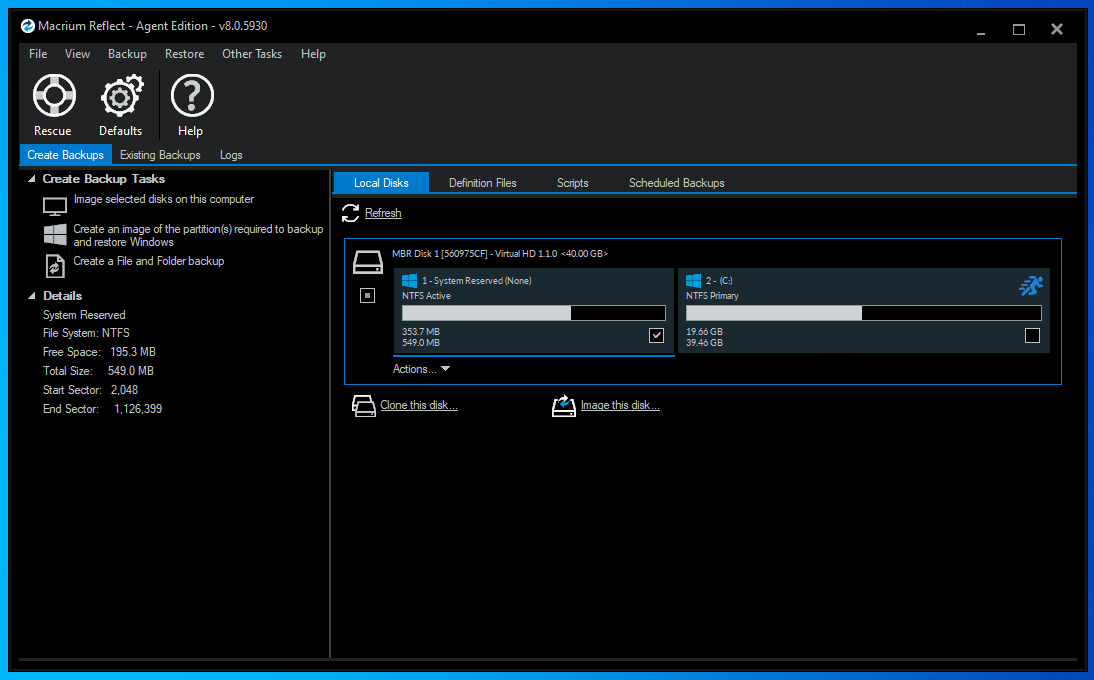Screen dimensions: 1094x680
Task: Click Image selected disks on this computer
Action: pyautogui.click(x=164, y=200)
